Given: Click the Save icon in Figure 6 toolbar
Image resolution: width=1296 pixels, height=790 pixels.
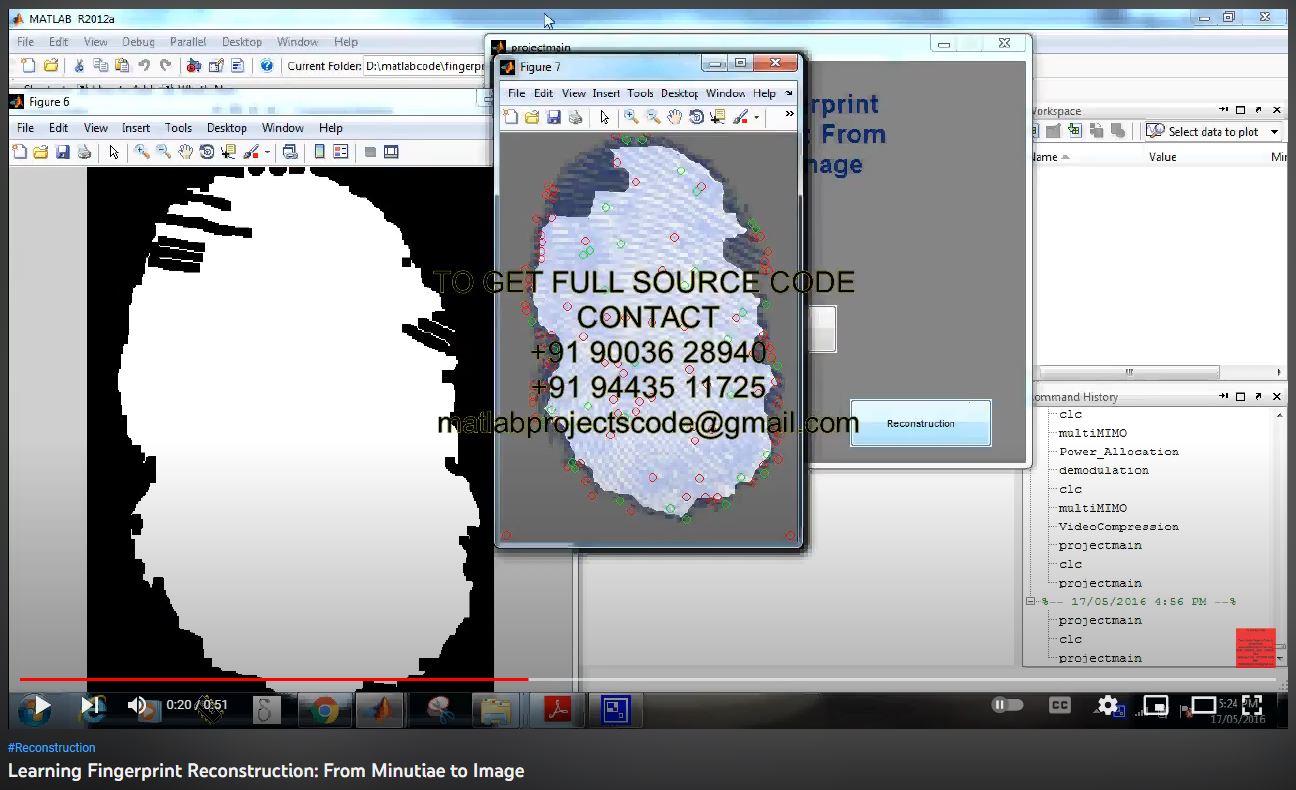Looking at the screenshot, I should (62, 152).
